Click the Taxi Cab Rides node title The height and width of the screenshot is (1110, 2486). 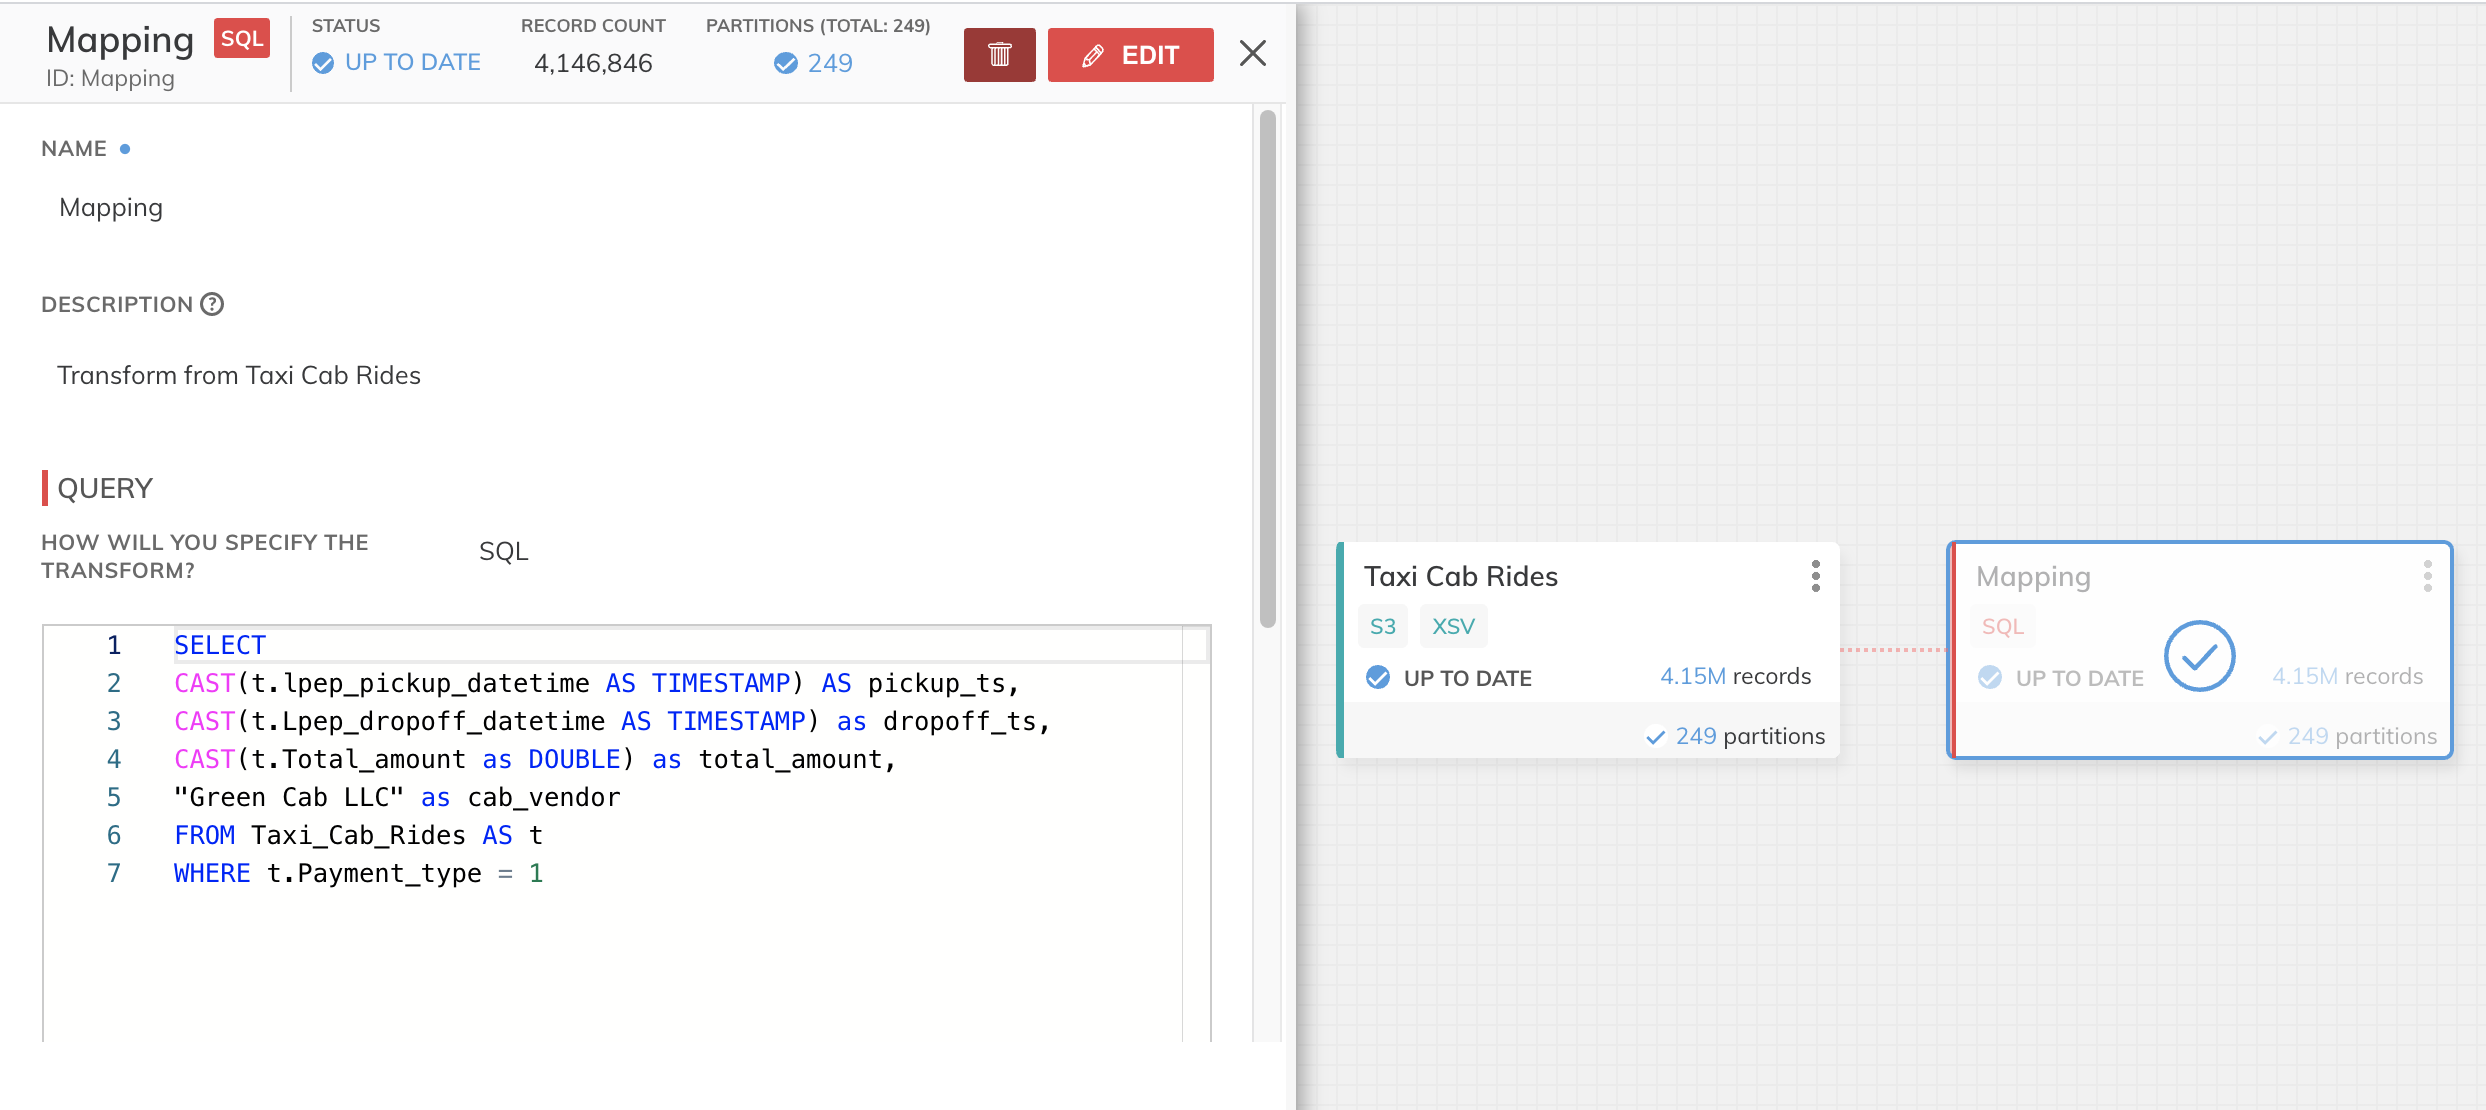click(1460, 576)
